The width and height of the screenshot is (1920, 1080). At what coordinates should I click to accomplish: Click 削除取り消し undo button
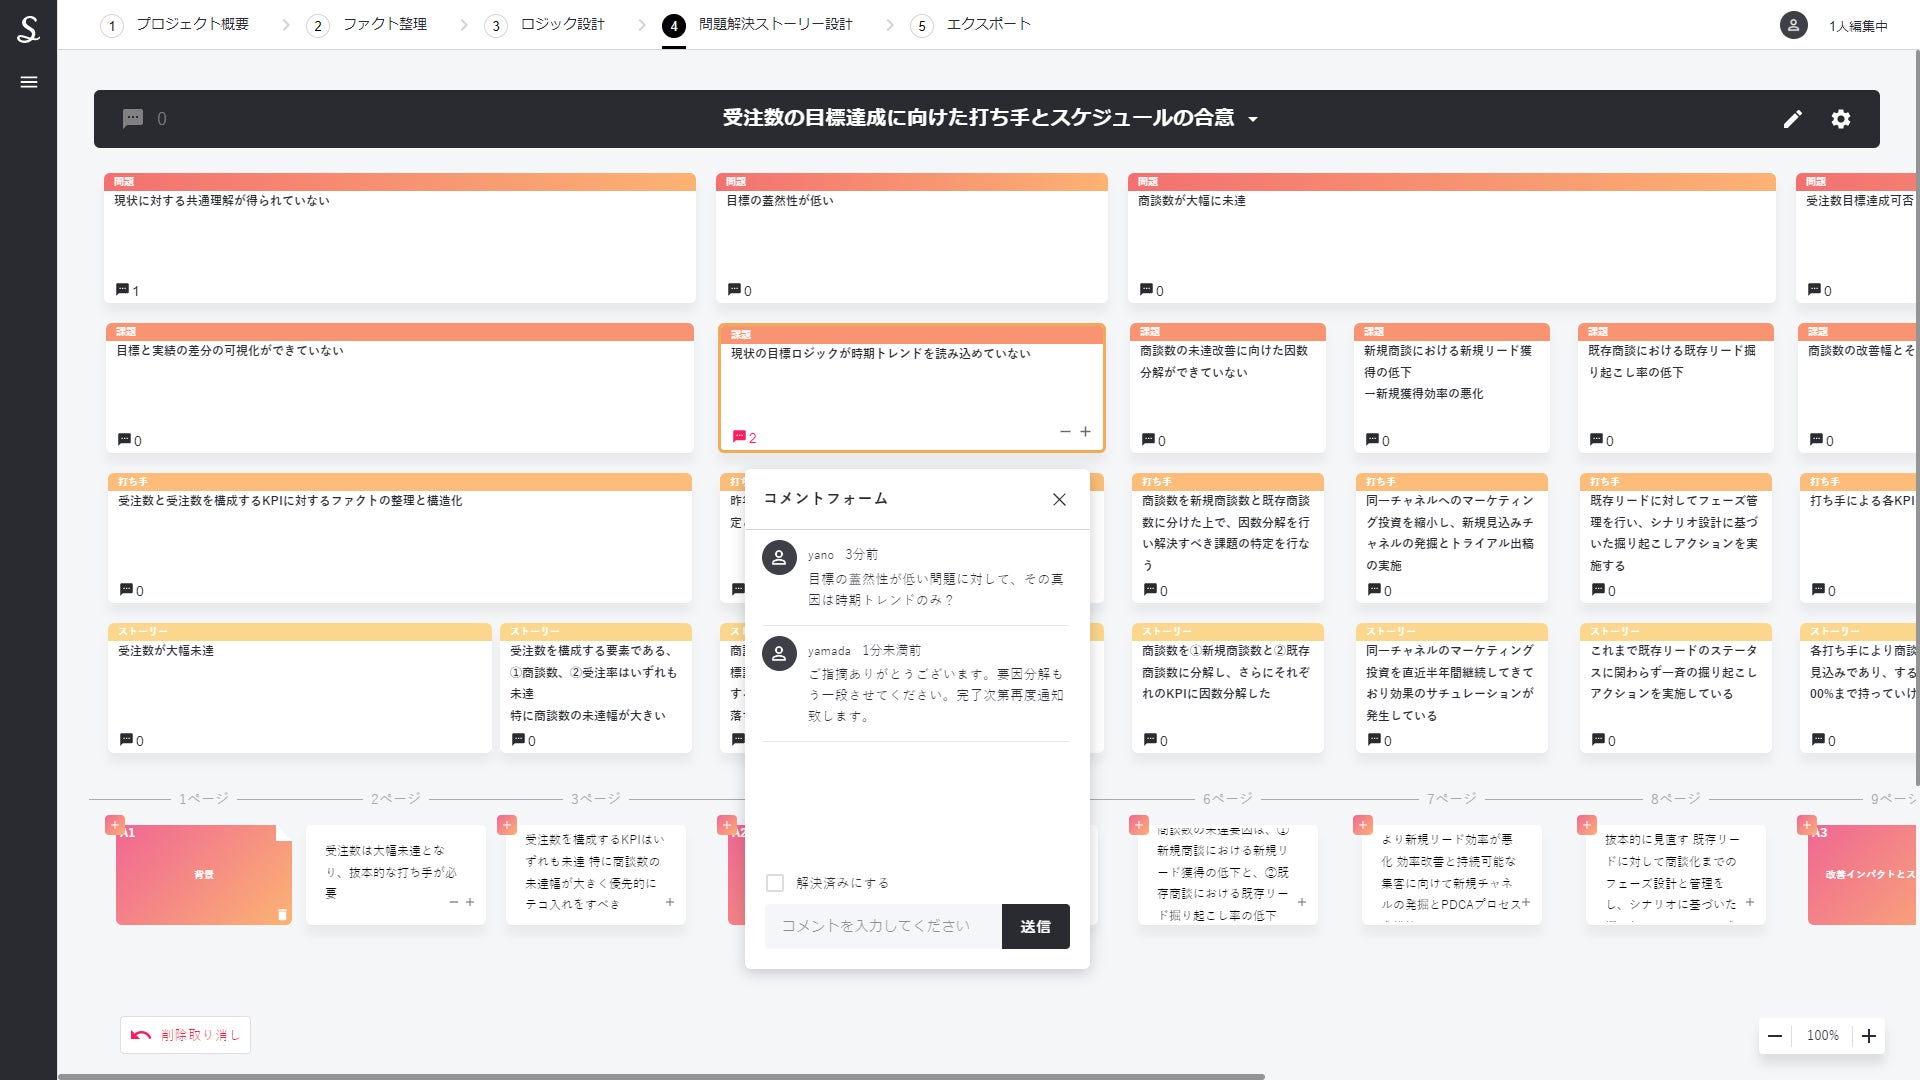tap(186, 1035)
